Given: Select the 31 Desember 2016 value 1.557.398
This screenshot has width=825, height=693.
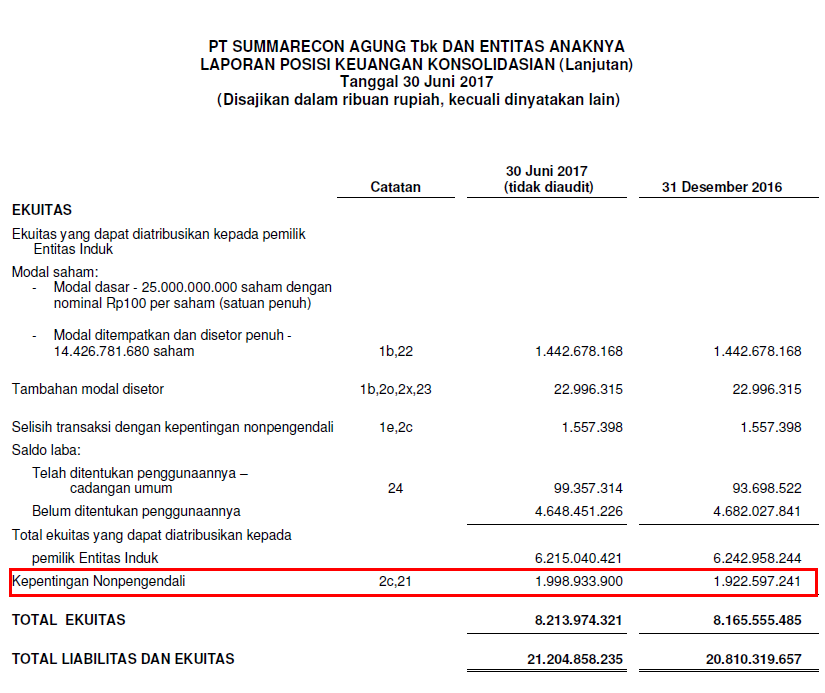Looking at the screenshot, I should point(770,427).
